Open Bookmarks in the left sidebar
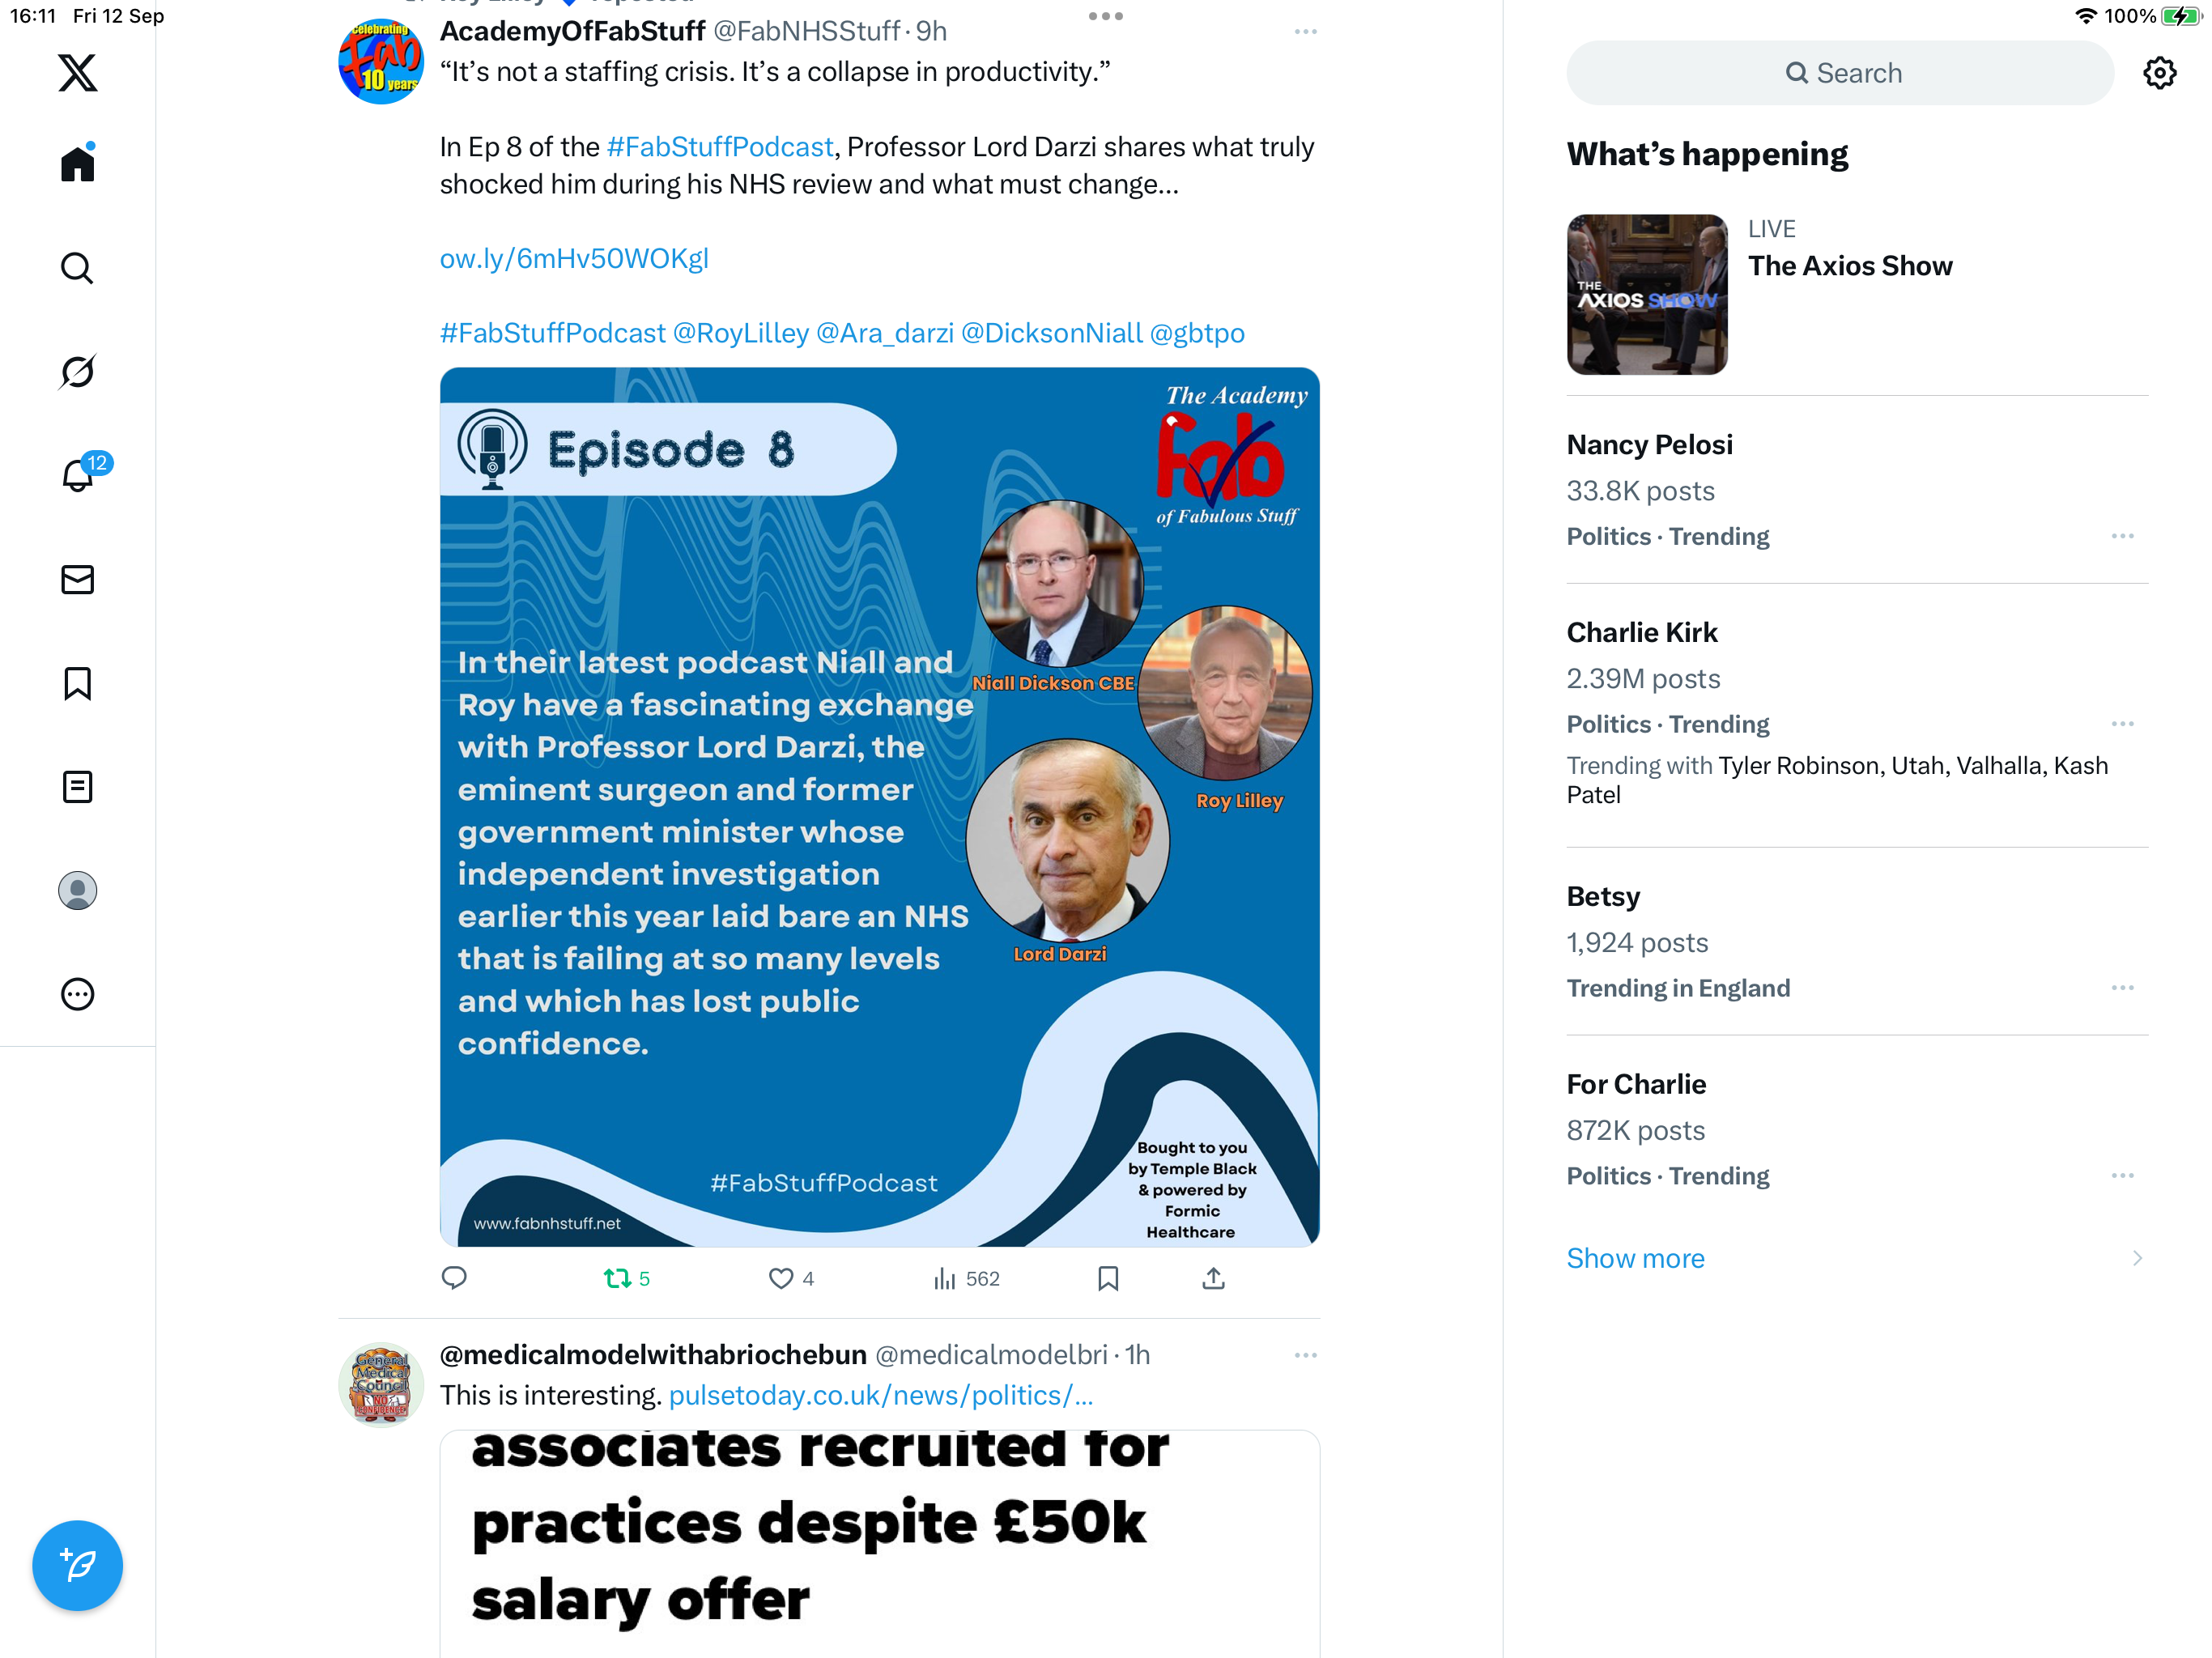This screenshot has height=1658, width=2212. 77,683
